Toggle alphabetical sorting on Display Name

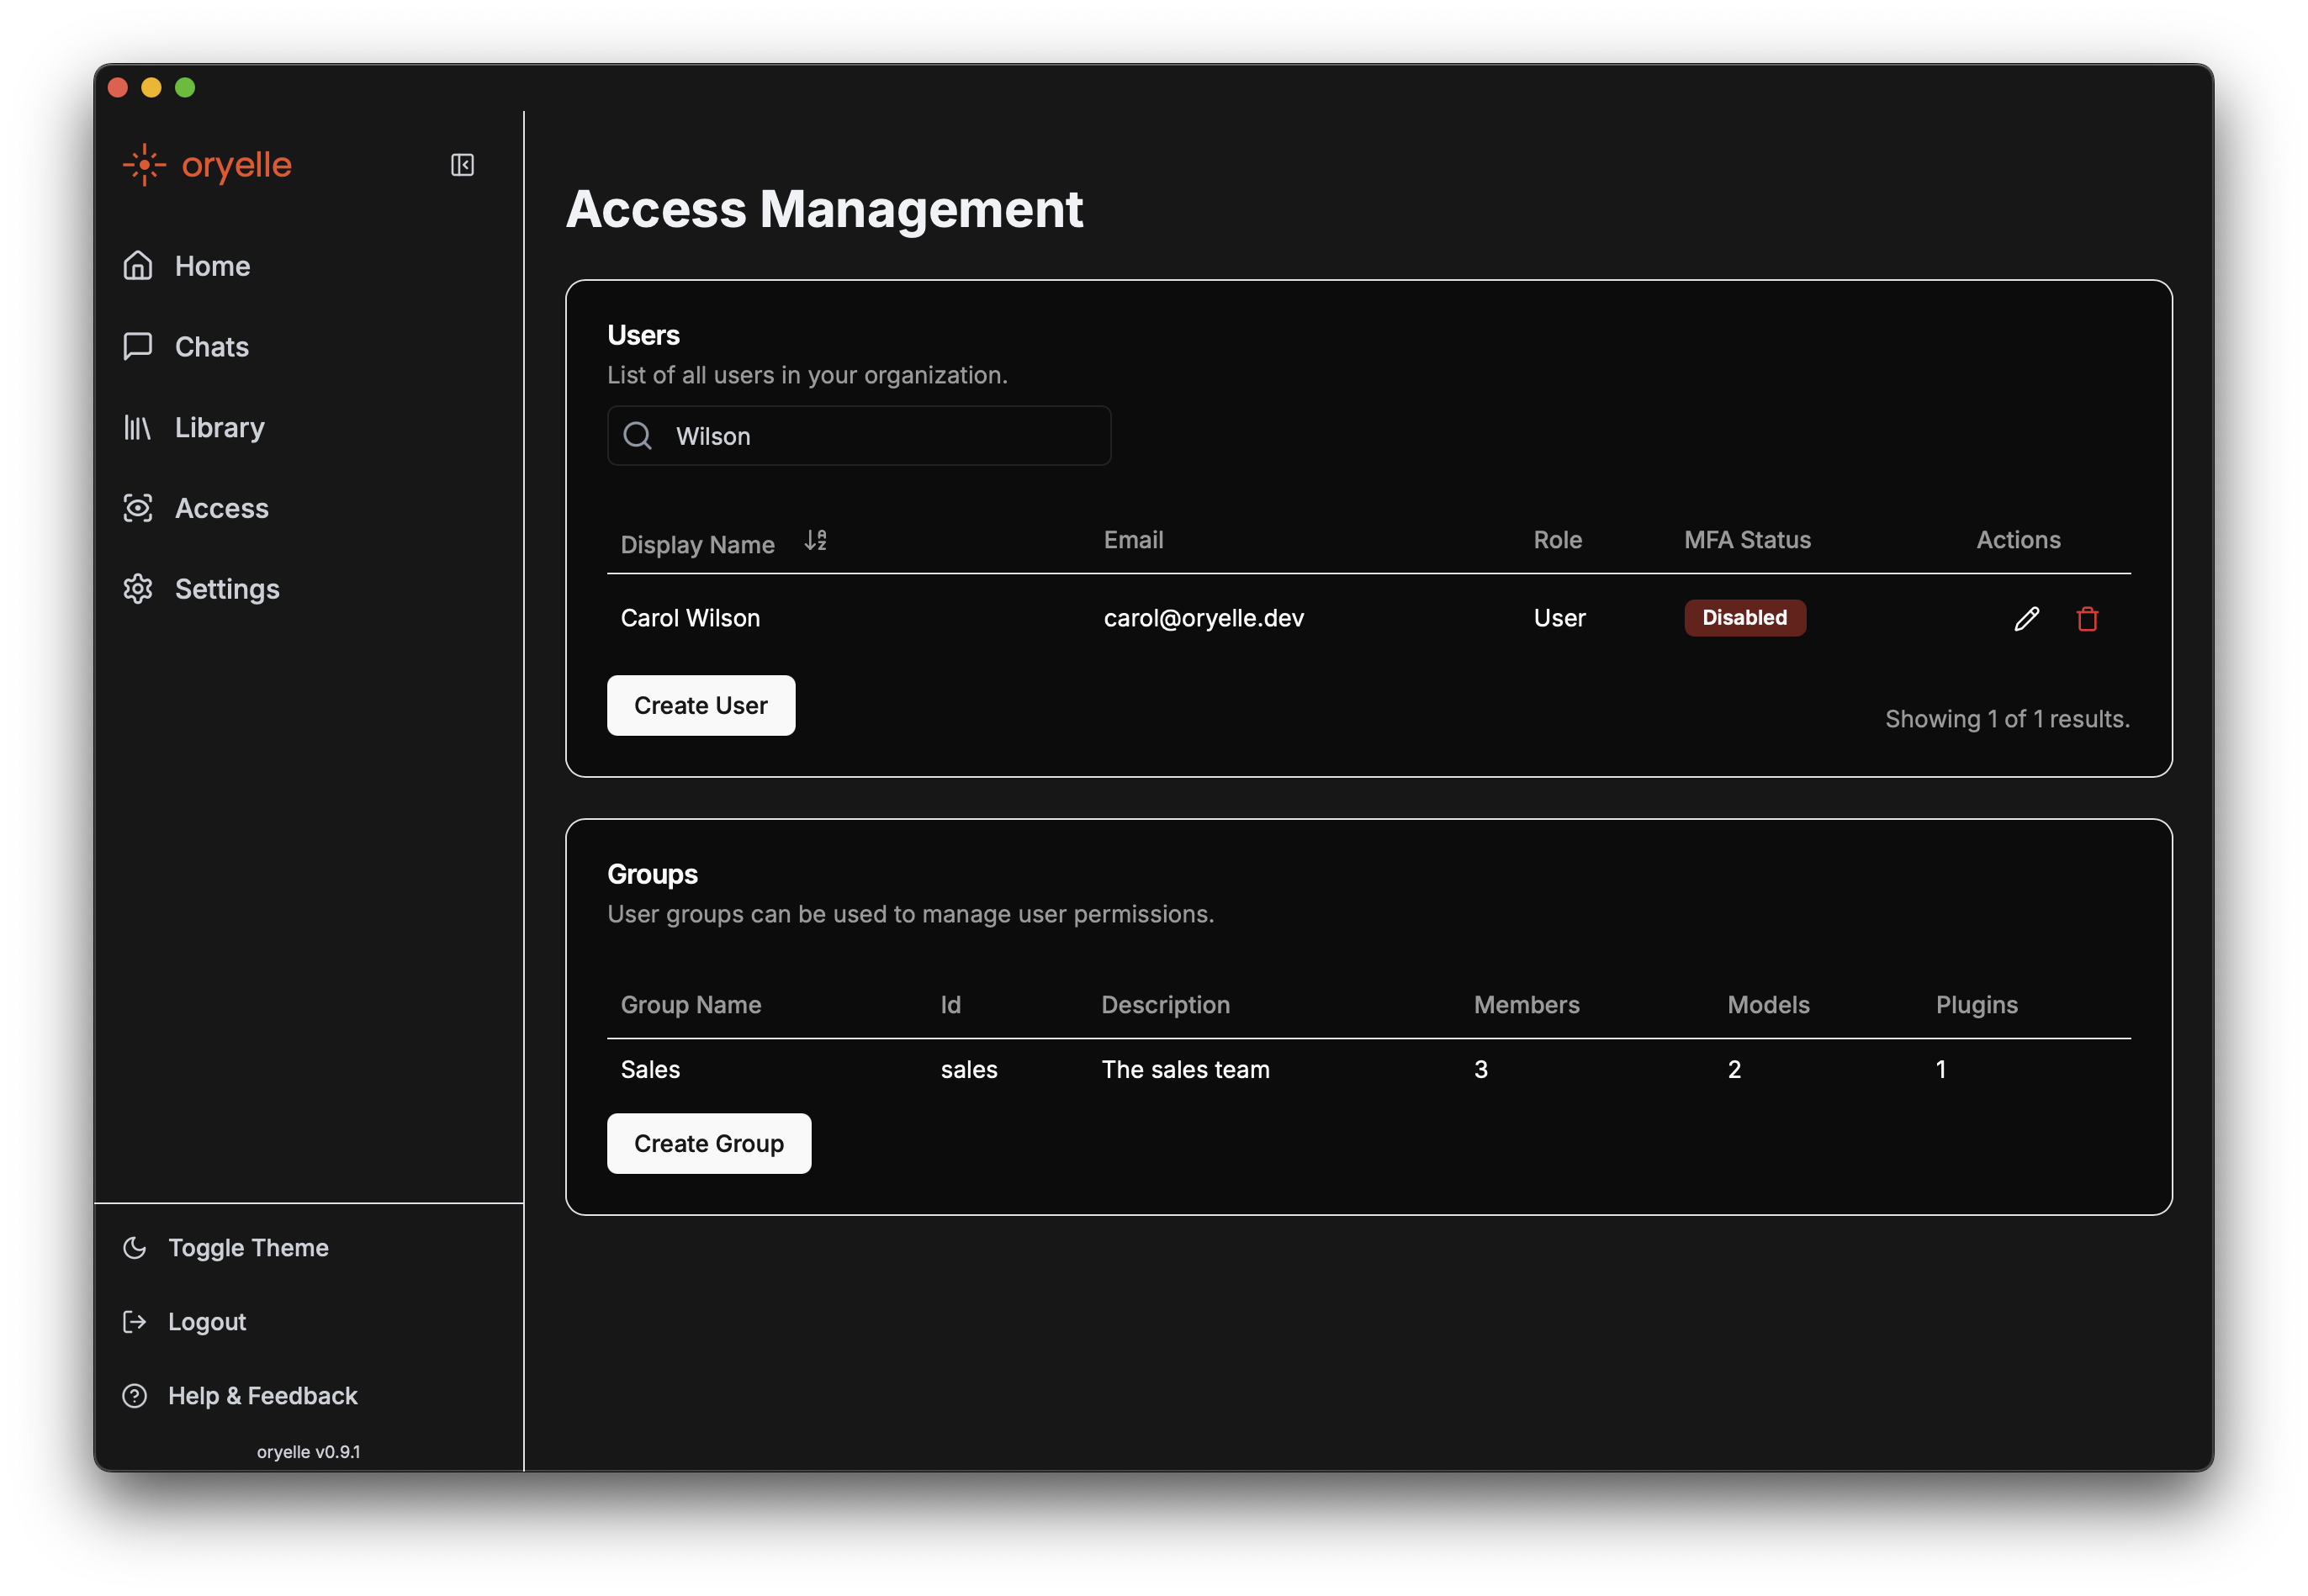click(x=814, y=540)
